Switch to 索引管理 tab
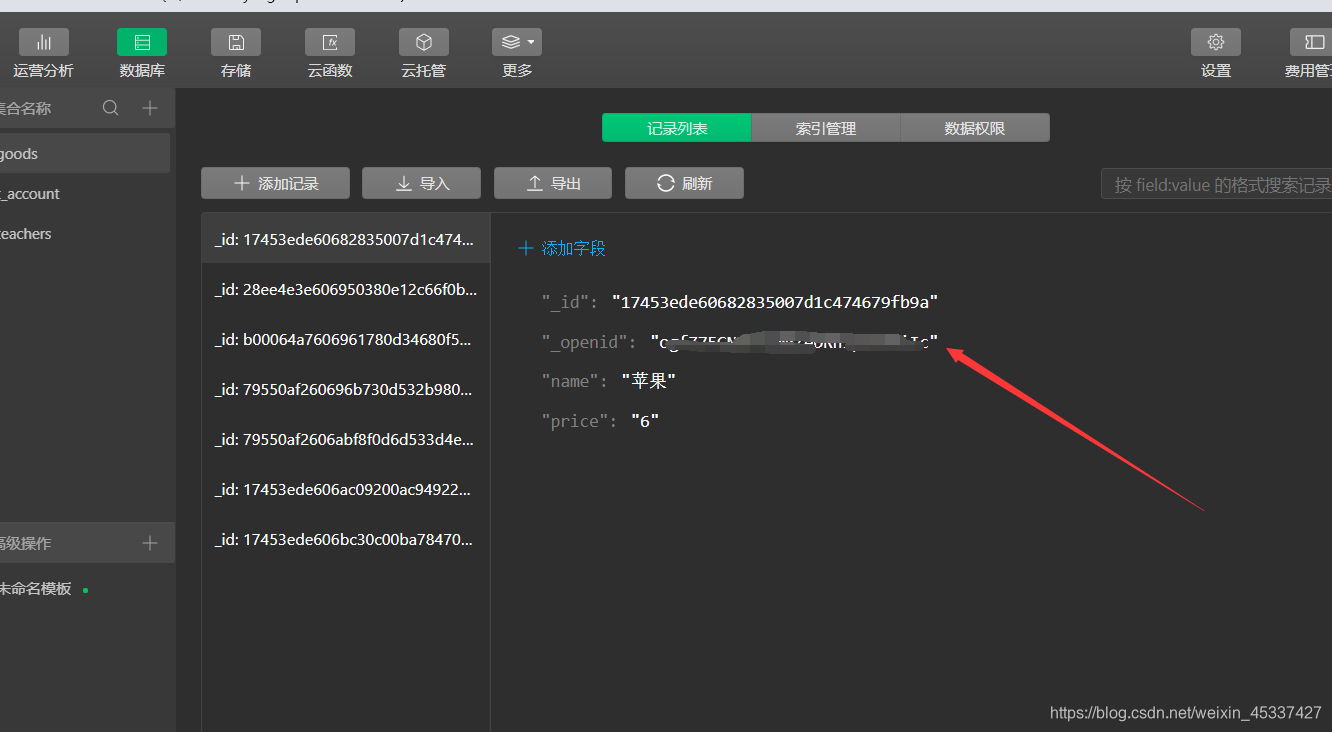 [826, 128]
